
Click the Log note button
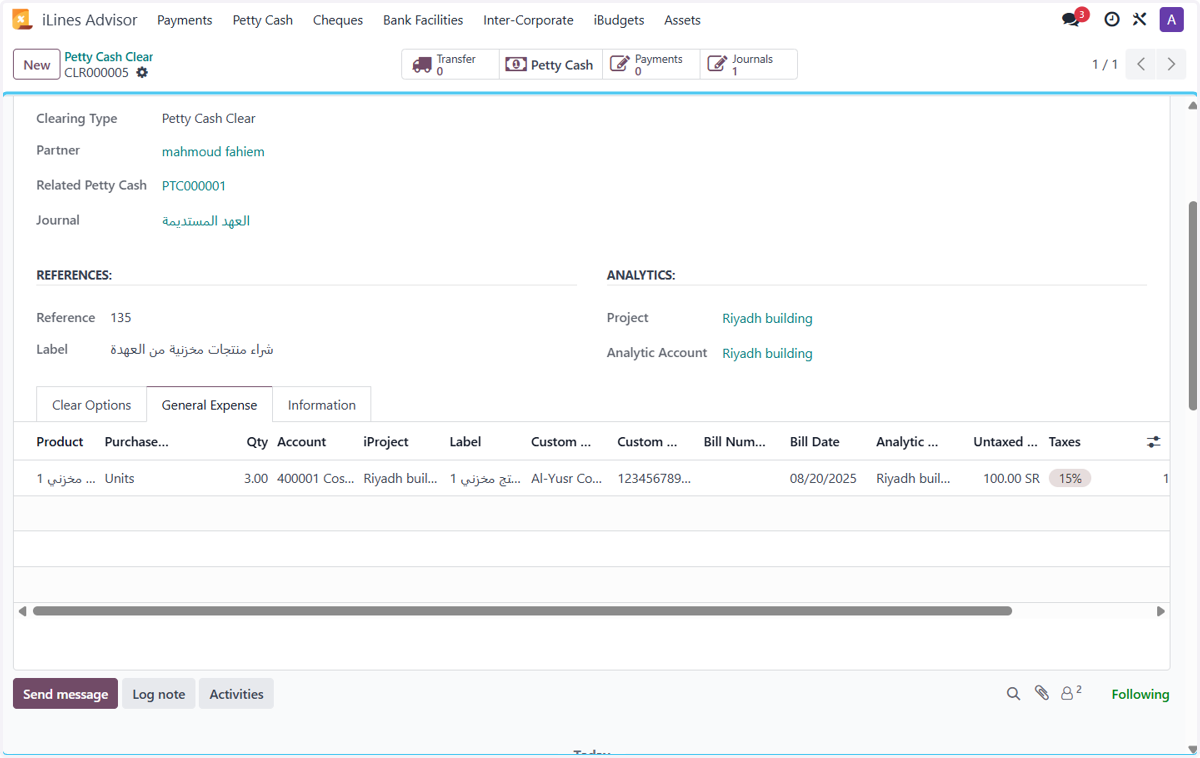coord(159,694)
